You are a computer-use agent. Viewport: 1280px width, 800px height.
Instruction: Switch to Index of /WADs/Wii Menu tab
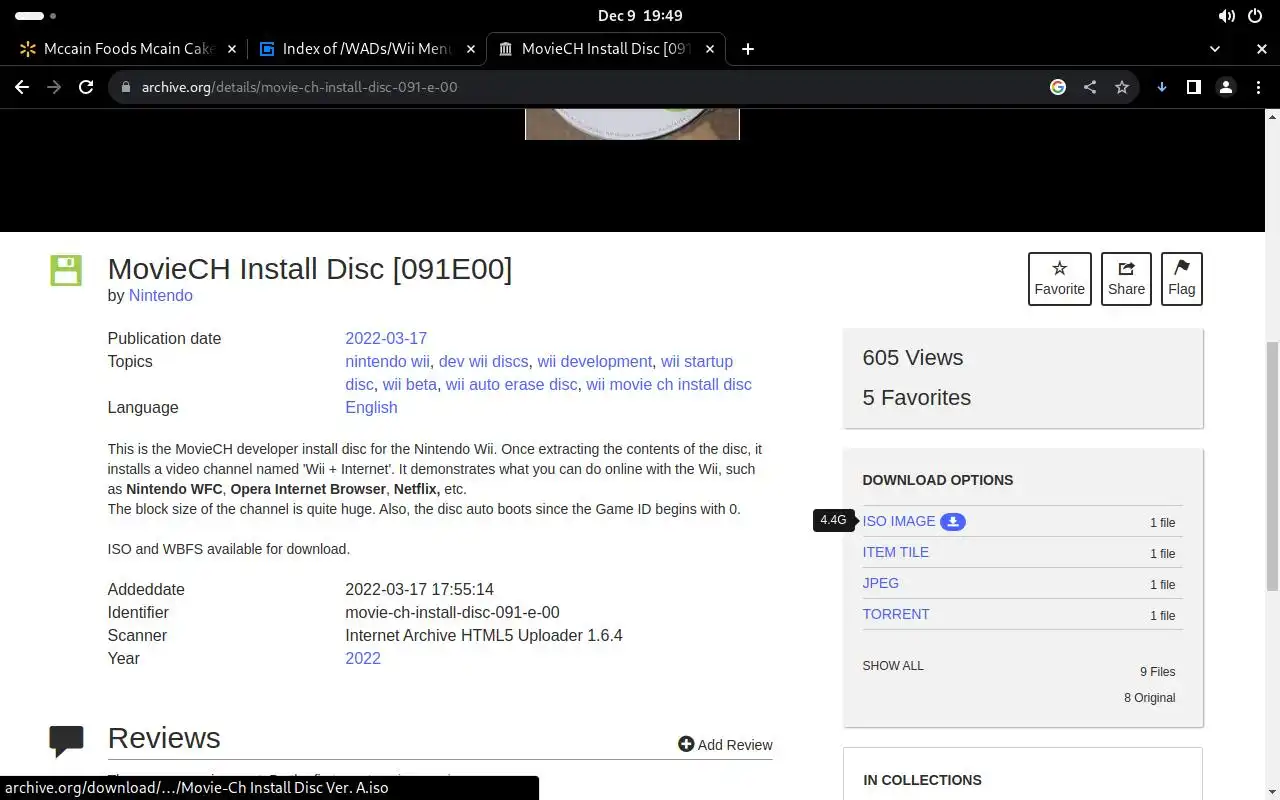366,48
